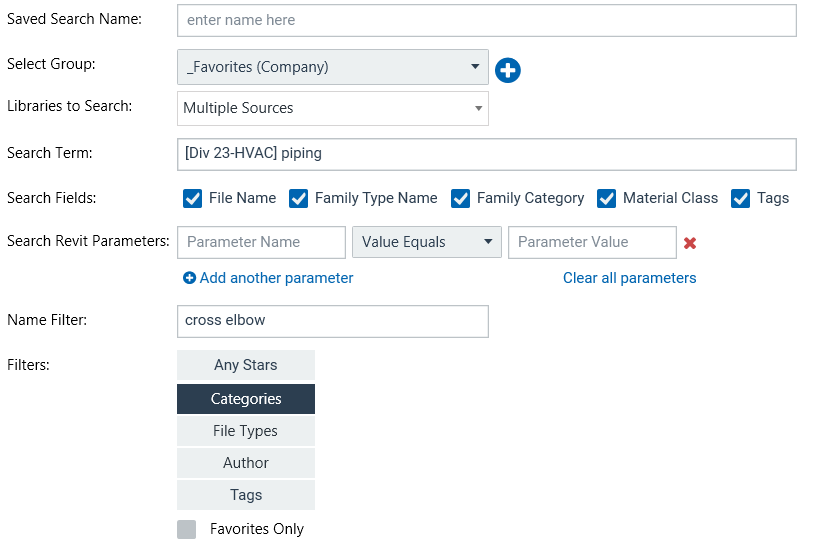The height and width of the screenshot is (543, 813).
Task: Toggle the Tags search field checkbox
Action: [740, 198]
